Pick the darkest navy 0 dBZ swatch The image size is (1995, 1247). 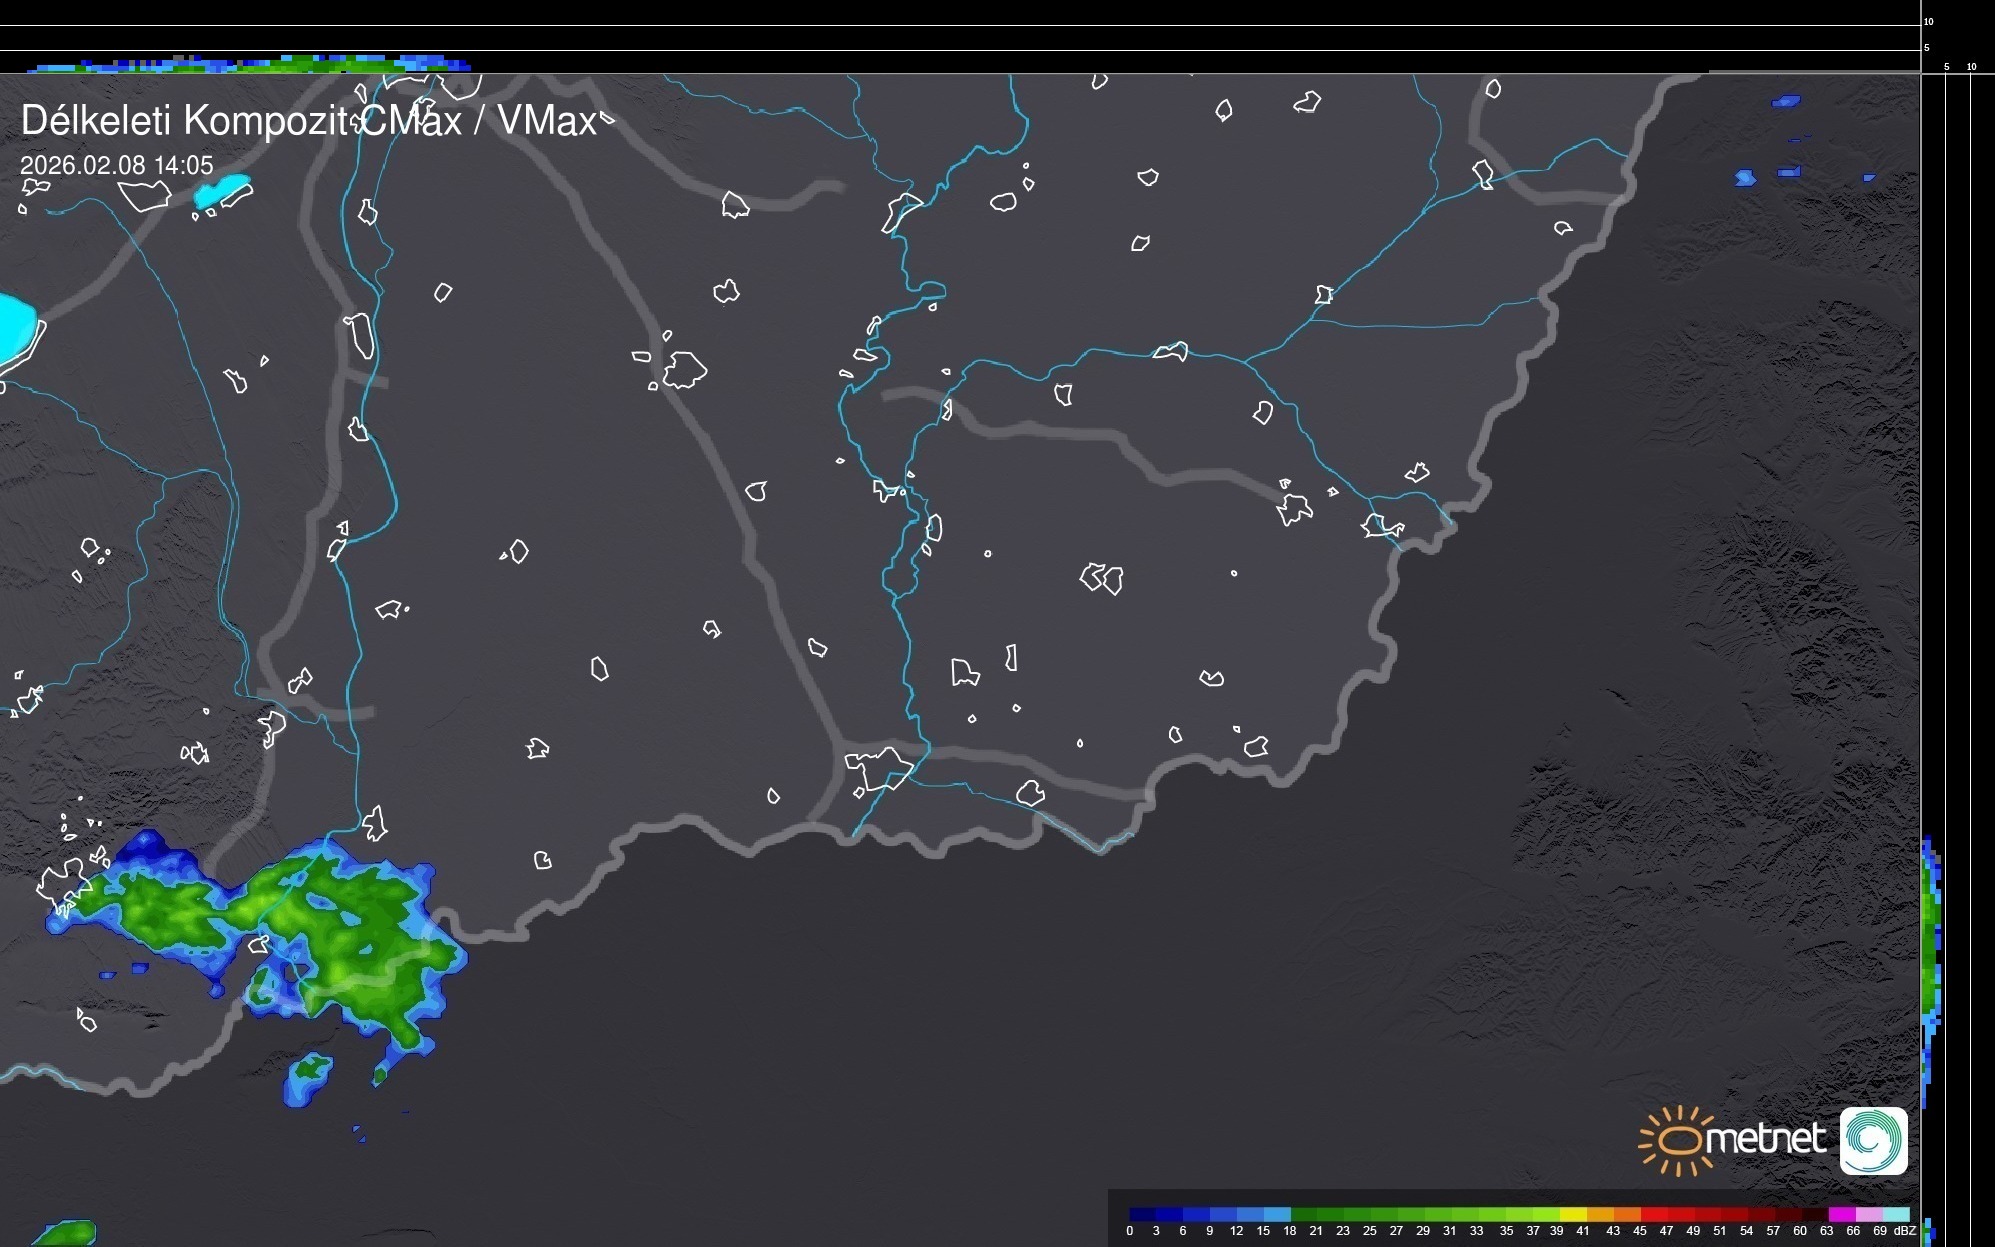1142,1214
